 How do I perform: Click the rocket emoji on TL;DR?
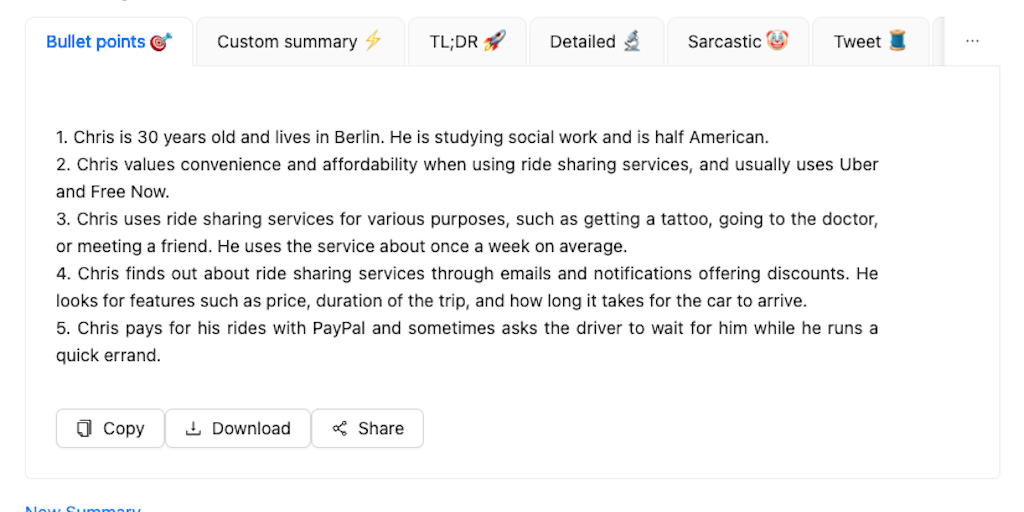pyautogui.click(x=495, y=41)
